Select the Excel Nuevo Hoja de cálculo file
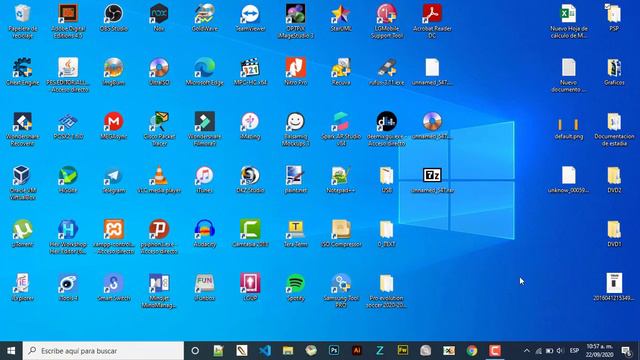Viewport: 640px width, 360px height. point(569,21)
